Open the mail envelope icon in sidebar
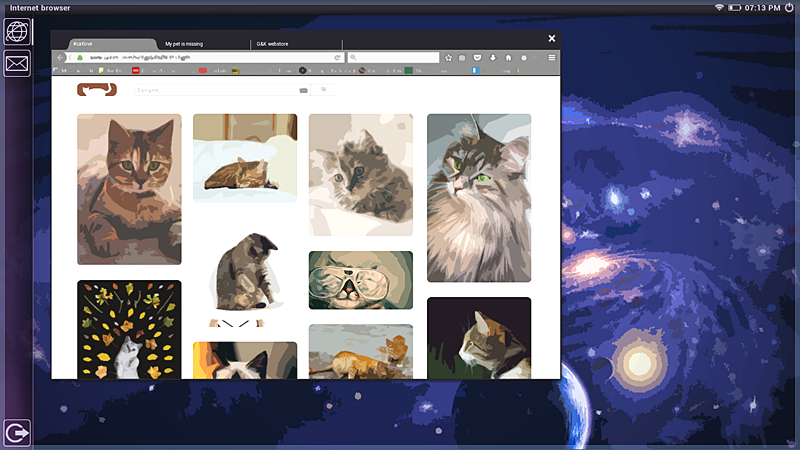 pos(17,64)
